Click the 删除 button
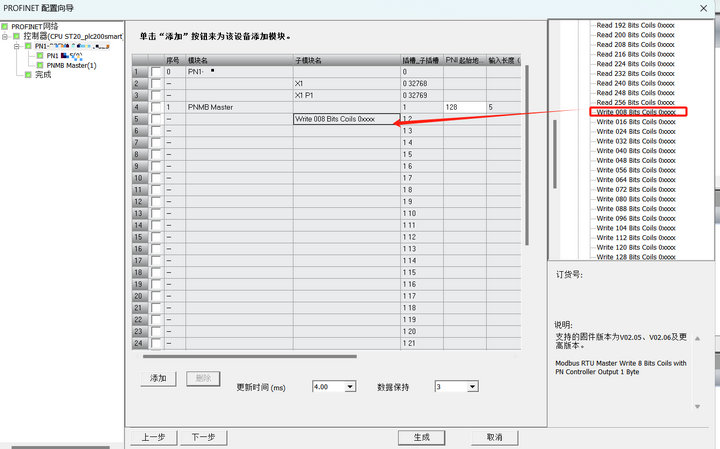The width and height of the screenshot is (720, 449). (203, 378)
